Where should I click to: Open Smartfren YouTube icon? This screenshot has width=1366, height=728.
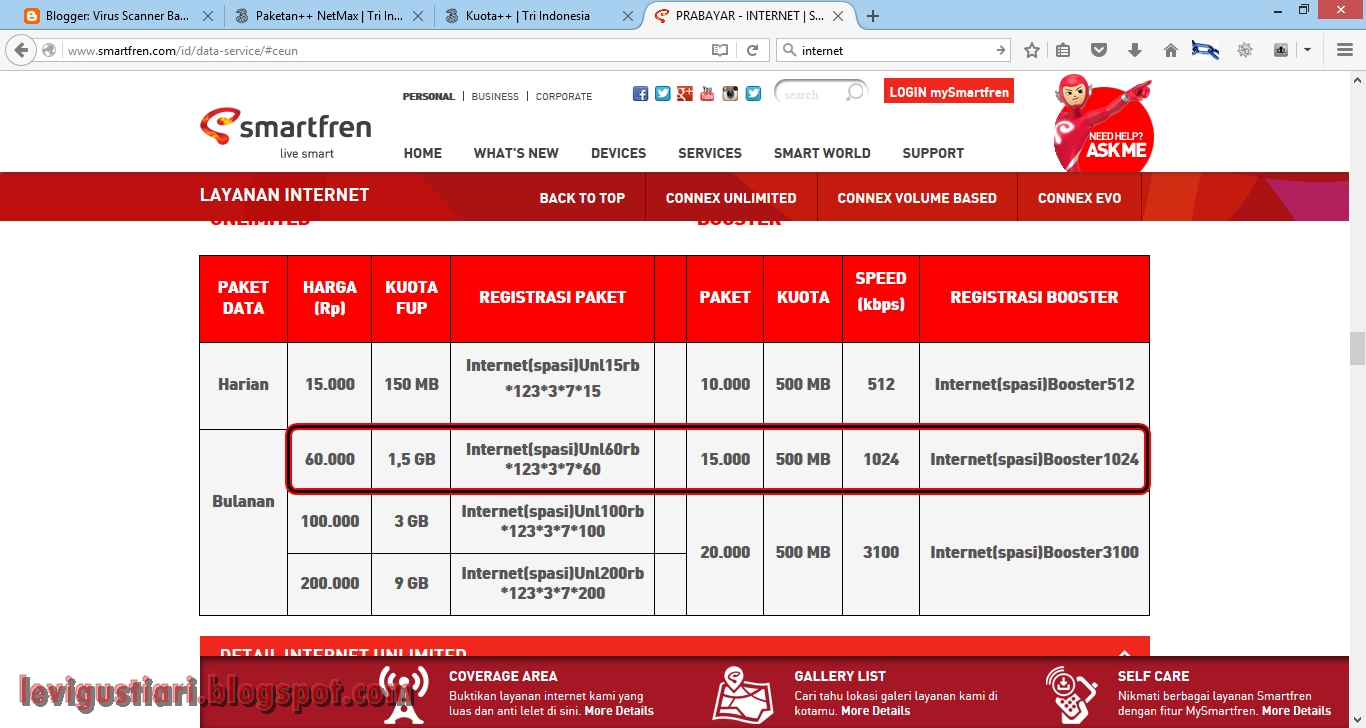pos(708,93)
